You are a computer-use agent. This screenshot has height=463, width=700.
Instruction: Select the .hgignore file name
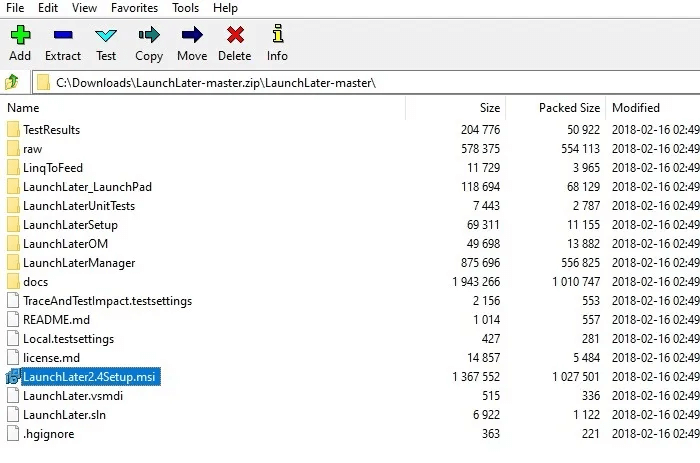(x=49, y=434)
